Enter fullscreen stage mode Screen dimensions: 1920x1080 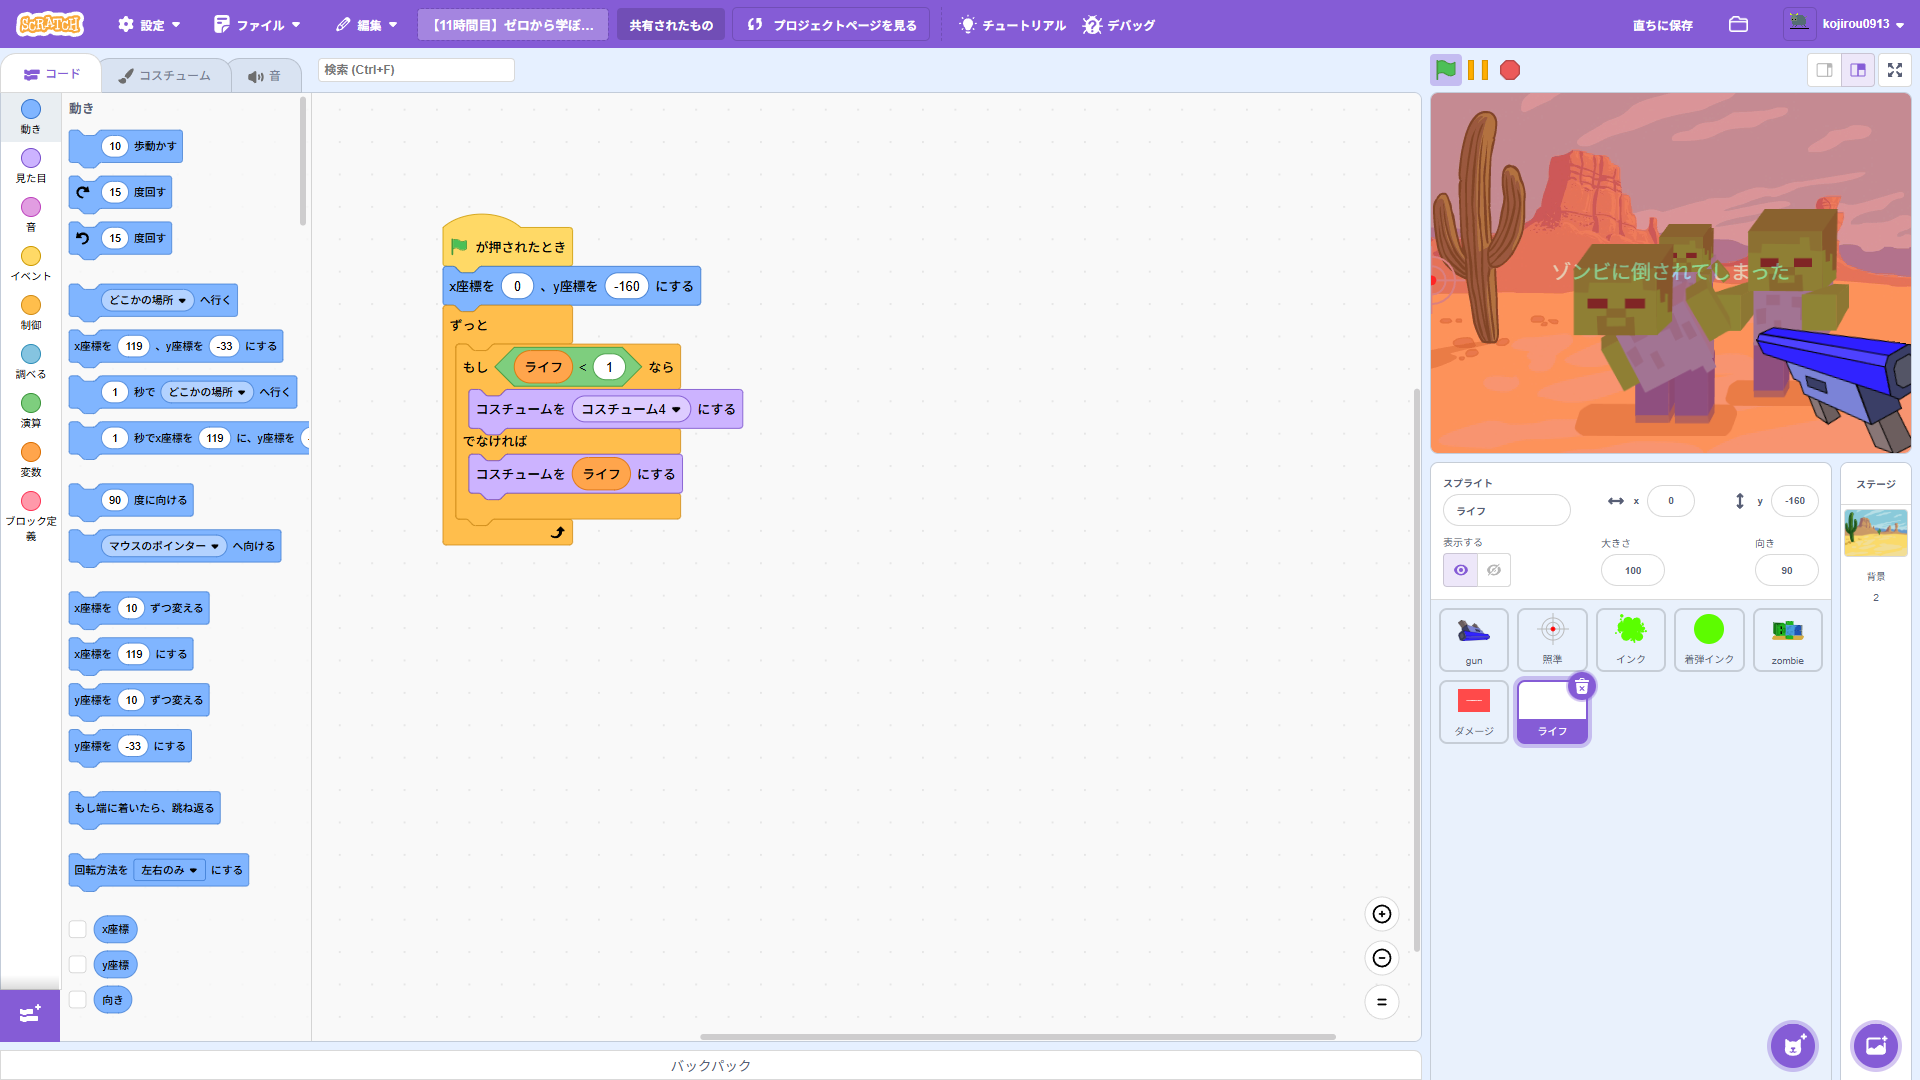pos(1894,70)
